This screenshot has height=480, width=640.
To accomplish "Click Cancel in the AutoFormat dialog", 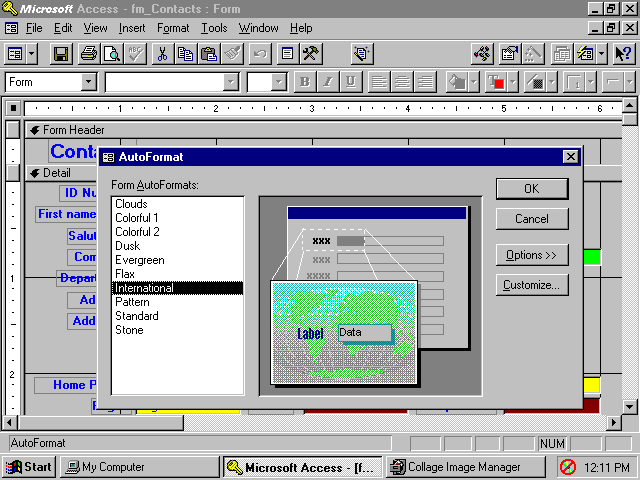I will (x=532, y=219).
